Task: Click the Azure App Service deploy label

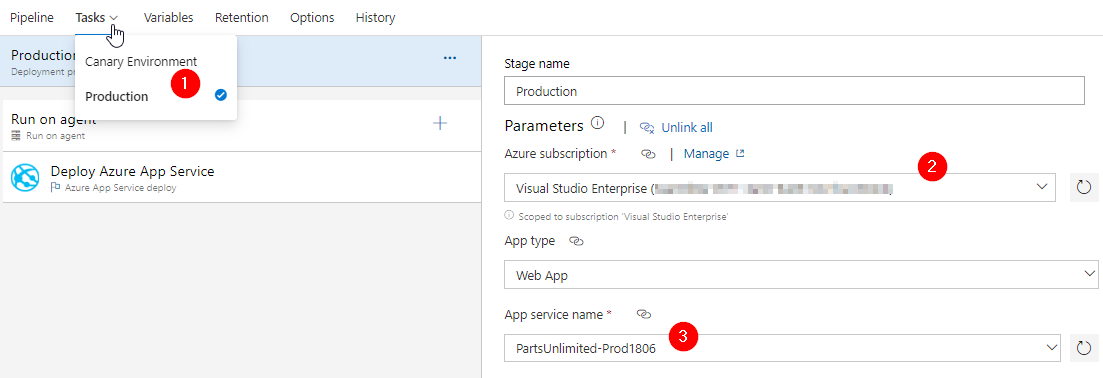Action: click(120, 188)
